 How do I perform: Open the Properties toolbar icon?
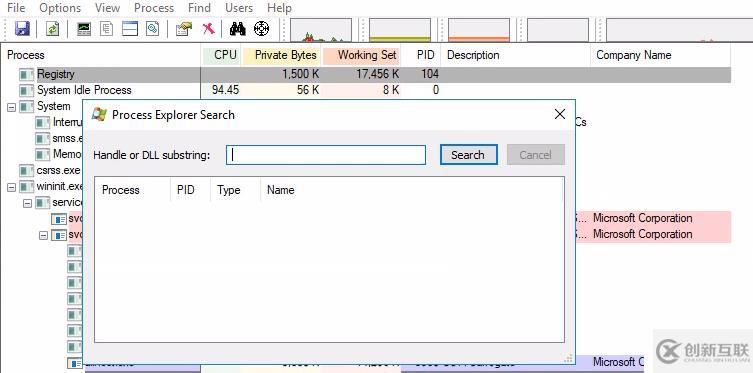(183, 29)
